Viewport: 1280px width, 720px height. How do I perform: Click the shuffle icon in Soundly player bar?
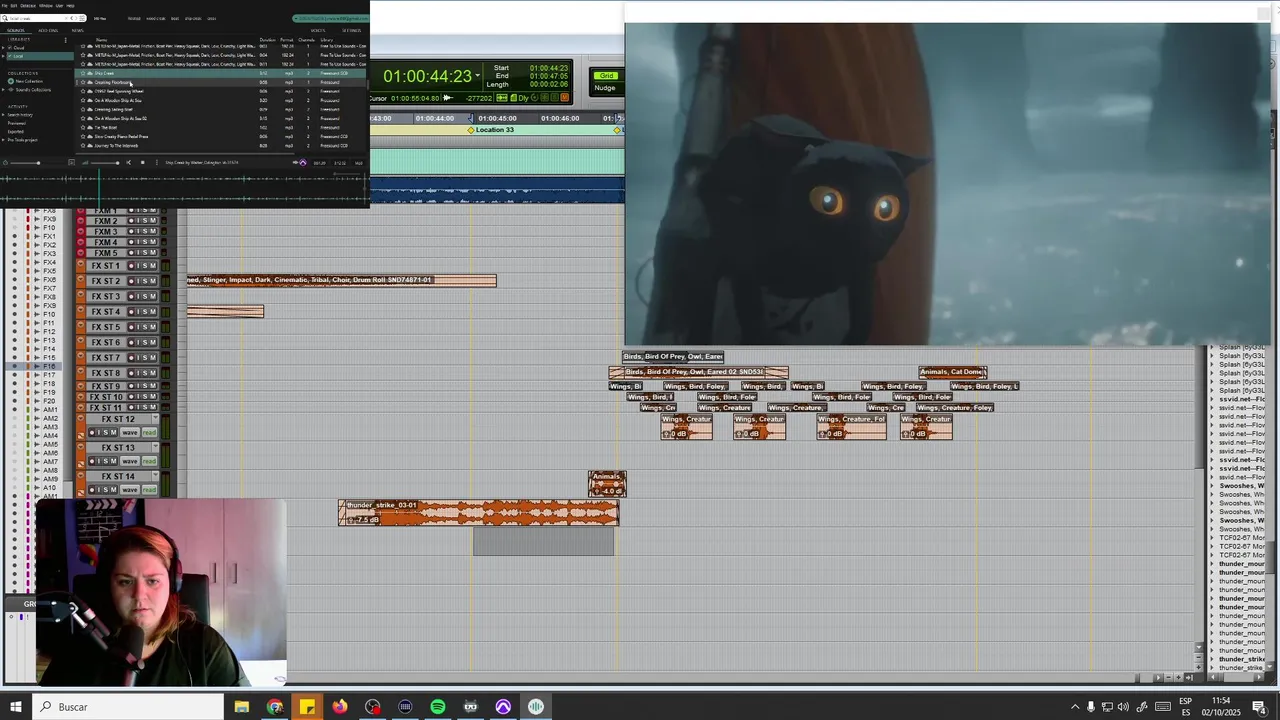pyautogui.click(x=129, y=162)
